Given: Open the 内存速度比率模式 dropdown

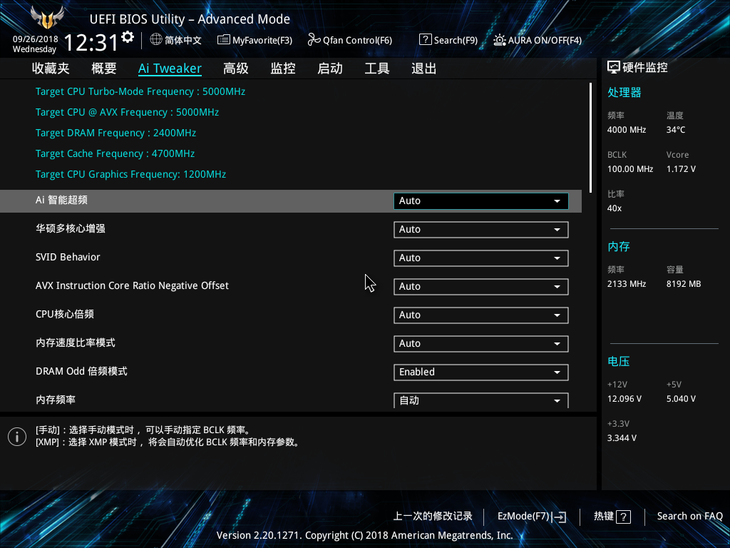Looking at the screenshot, I should click(x=481, y=344).
